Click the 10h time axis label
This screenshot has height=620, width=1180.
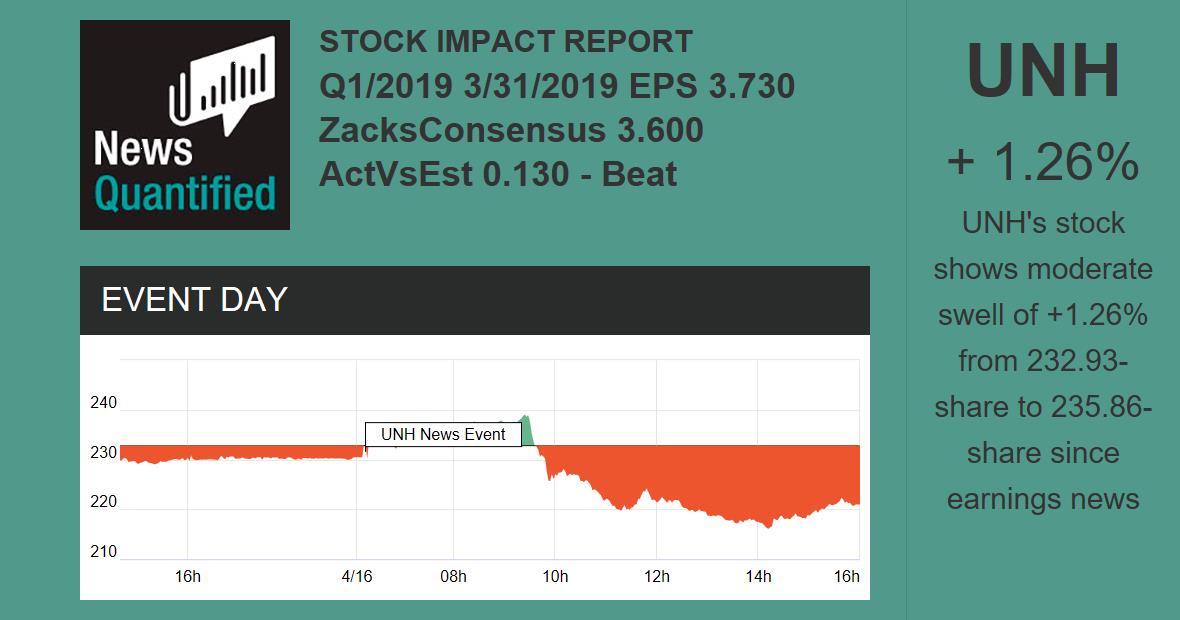pyautogui.click(x=555, y=576)
